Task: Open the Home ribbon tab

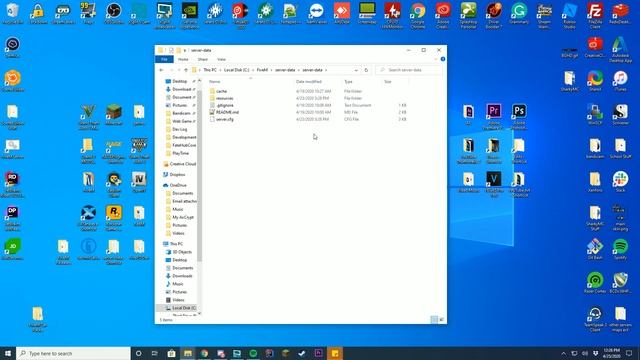Action: [183, 60]
